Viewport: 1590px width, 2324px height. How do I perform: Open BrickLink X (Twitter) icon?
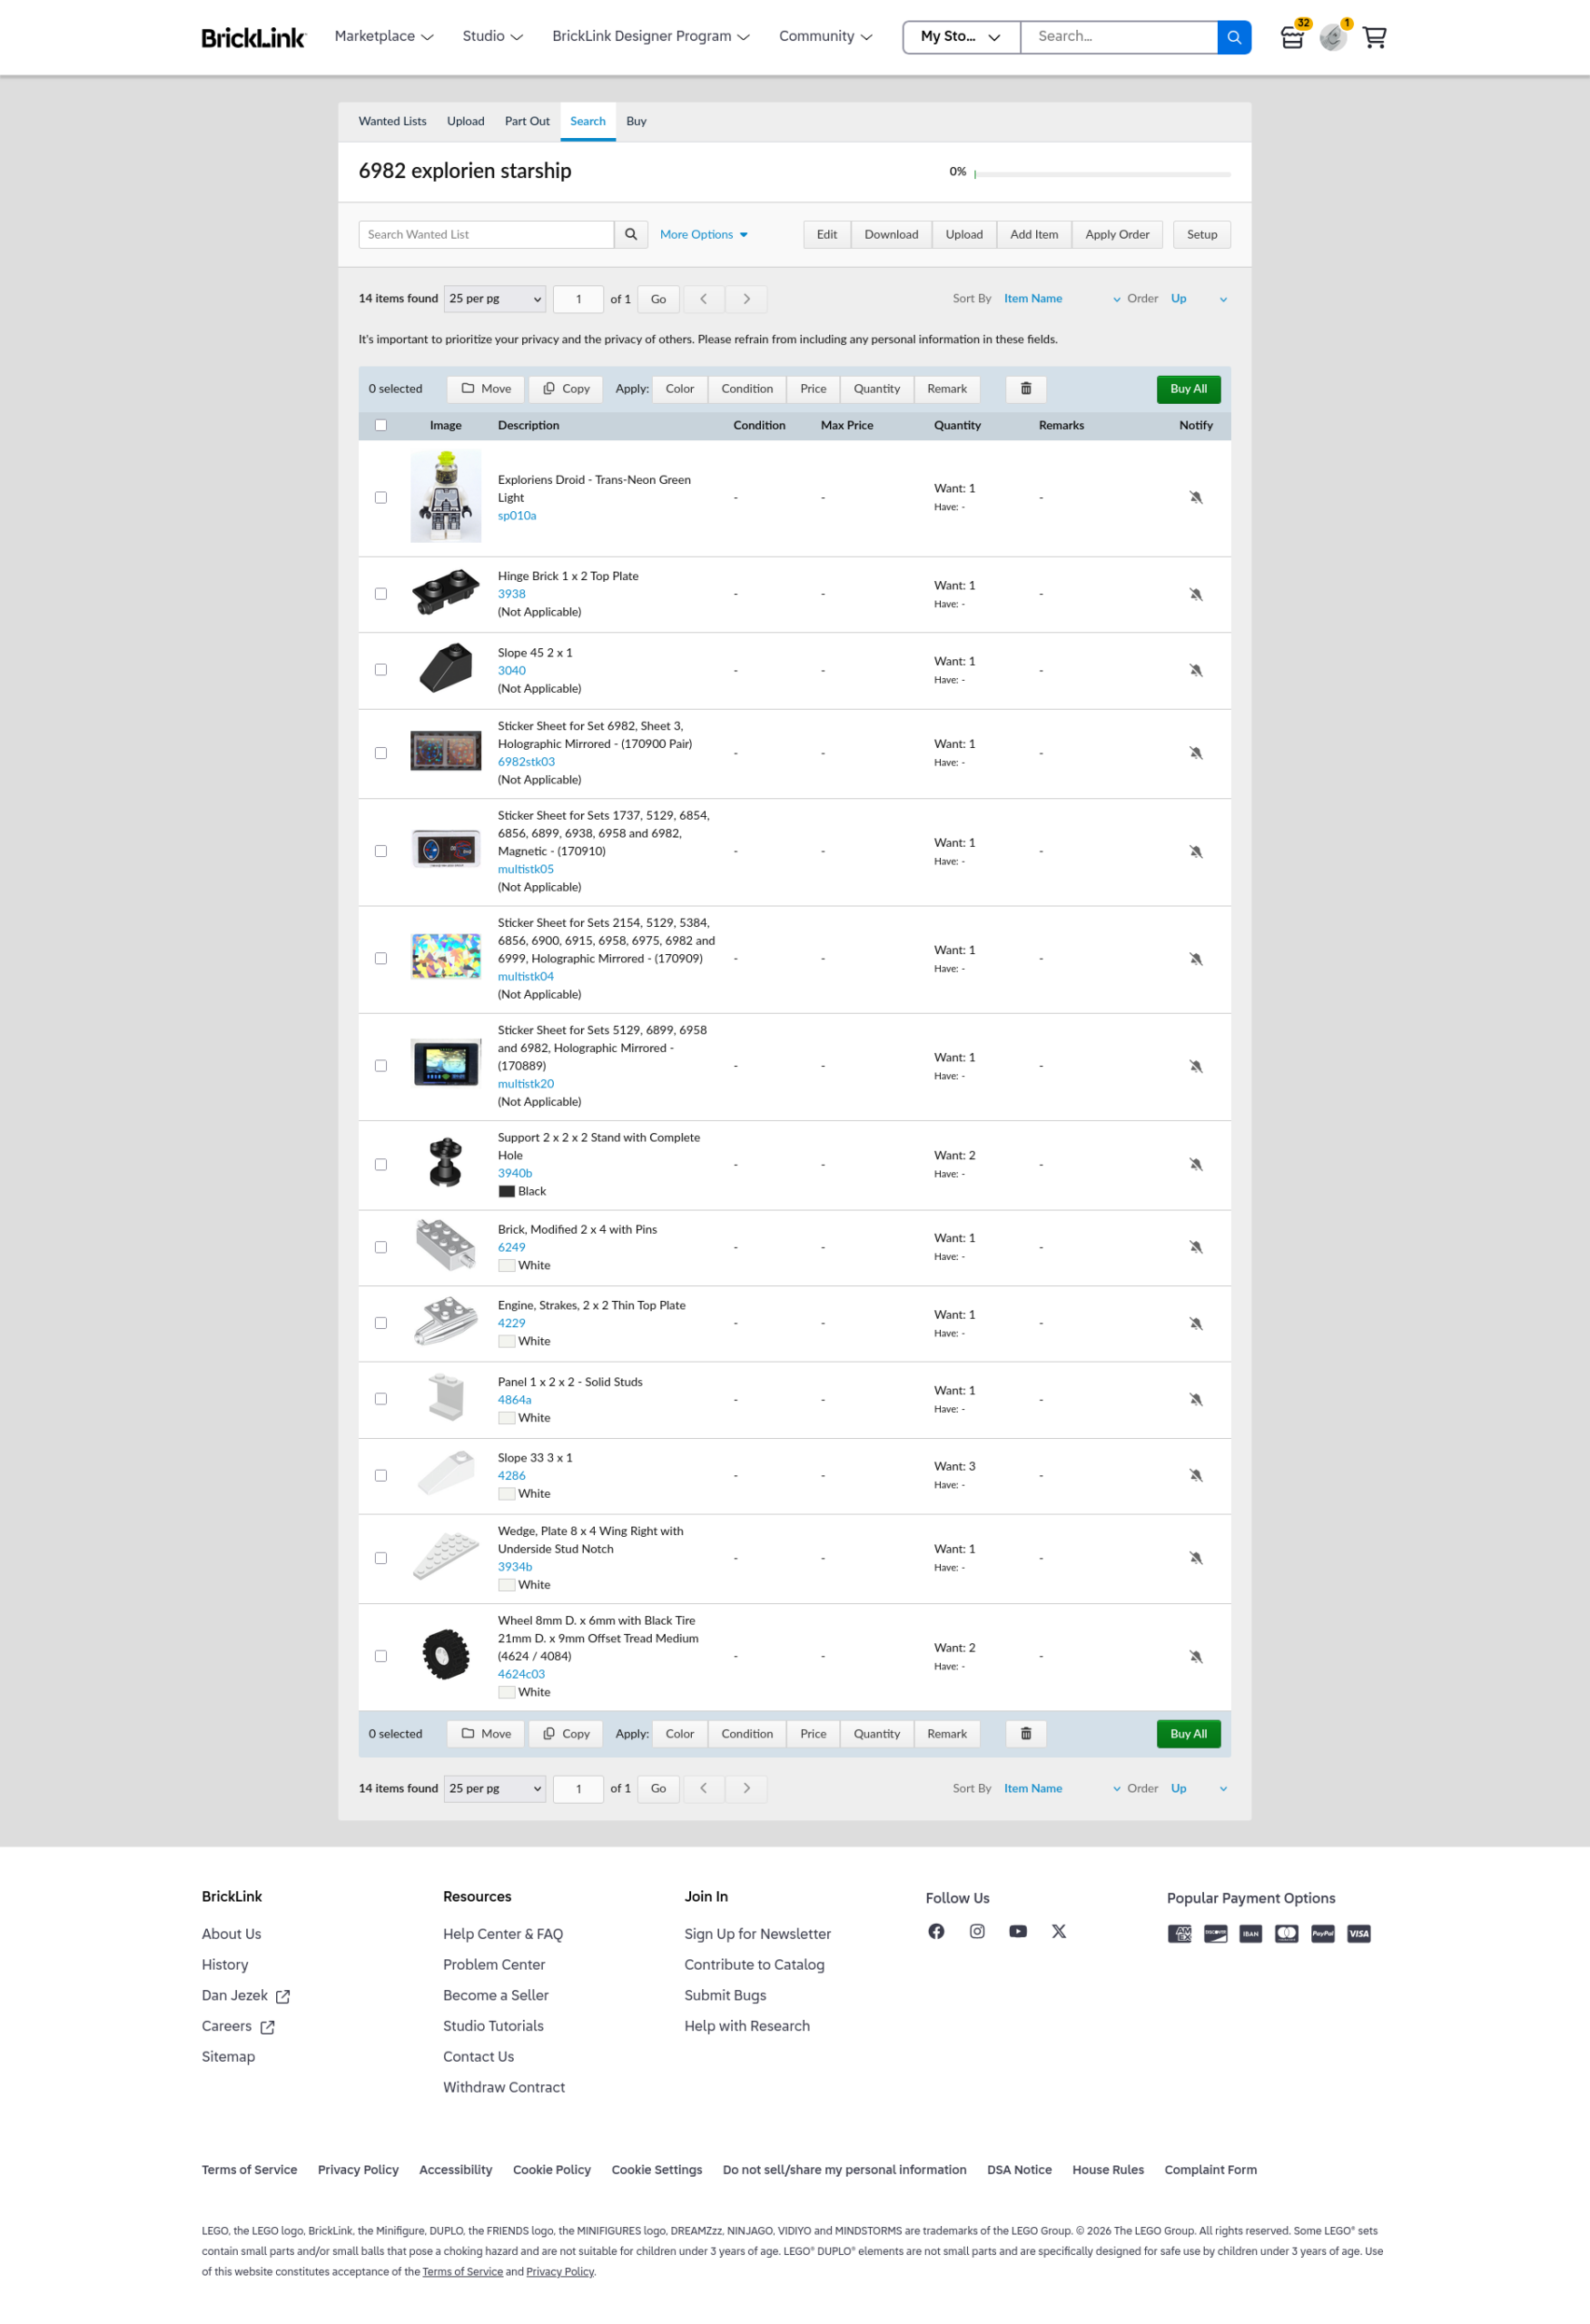coord(1059,1931)
